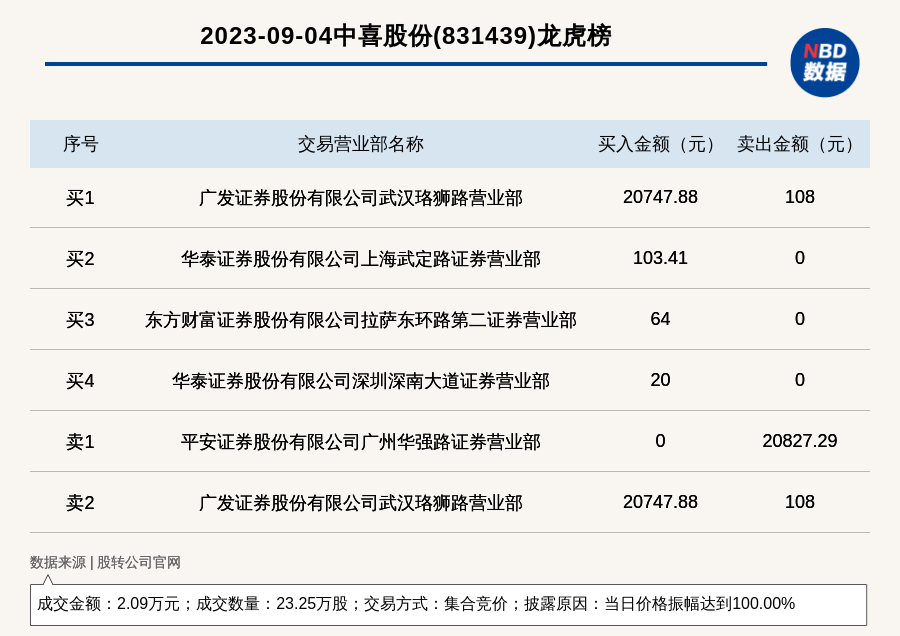Click 披露原因：当日价格振幅达到100.00% in the footer box
This screenshot has height=636, width=900.
[x=660, y=603]
